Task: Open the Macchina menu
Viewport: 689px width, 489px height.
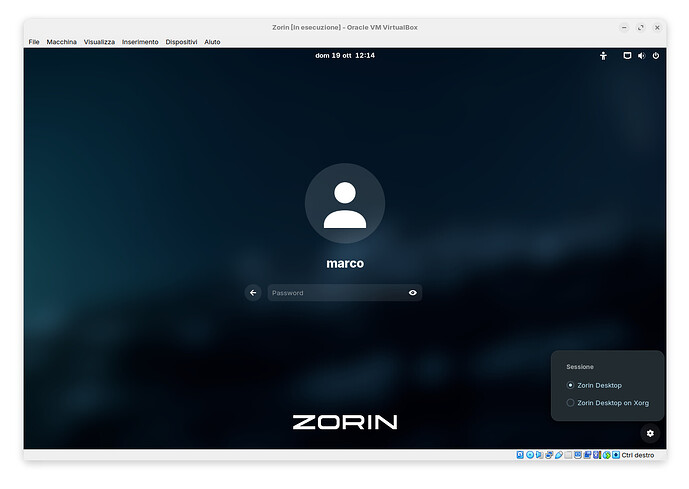Action: coord(61,42)
